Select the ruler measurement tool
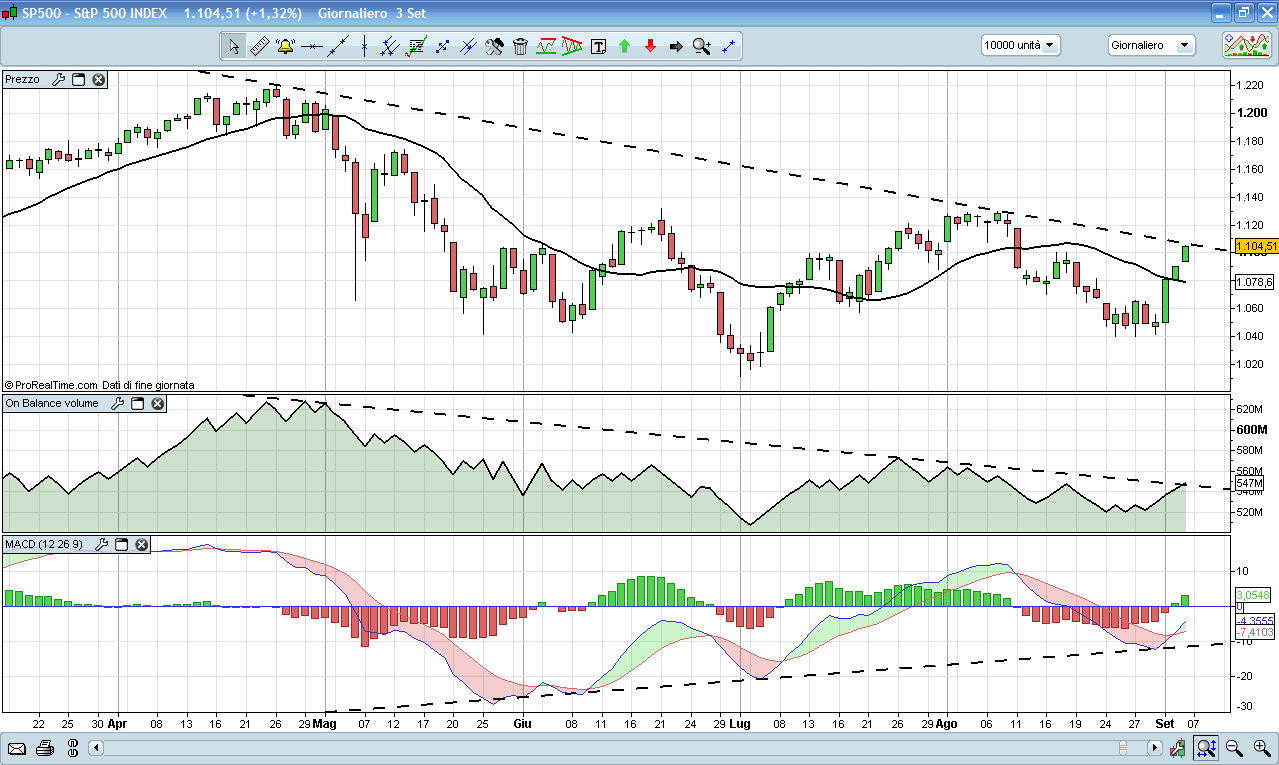 tap(259, 46)
